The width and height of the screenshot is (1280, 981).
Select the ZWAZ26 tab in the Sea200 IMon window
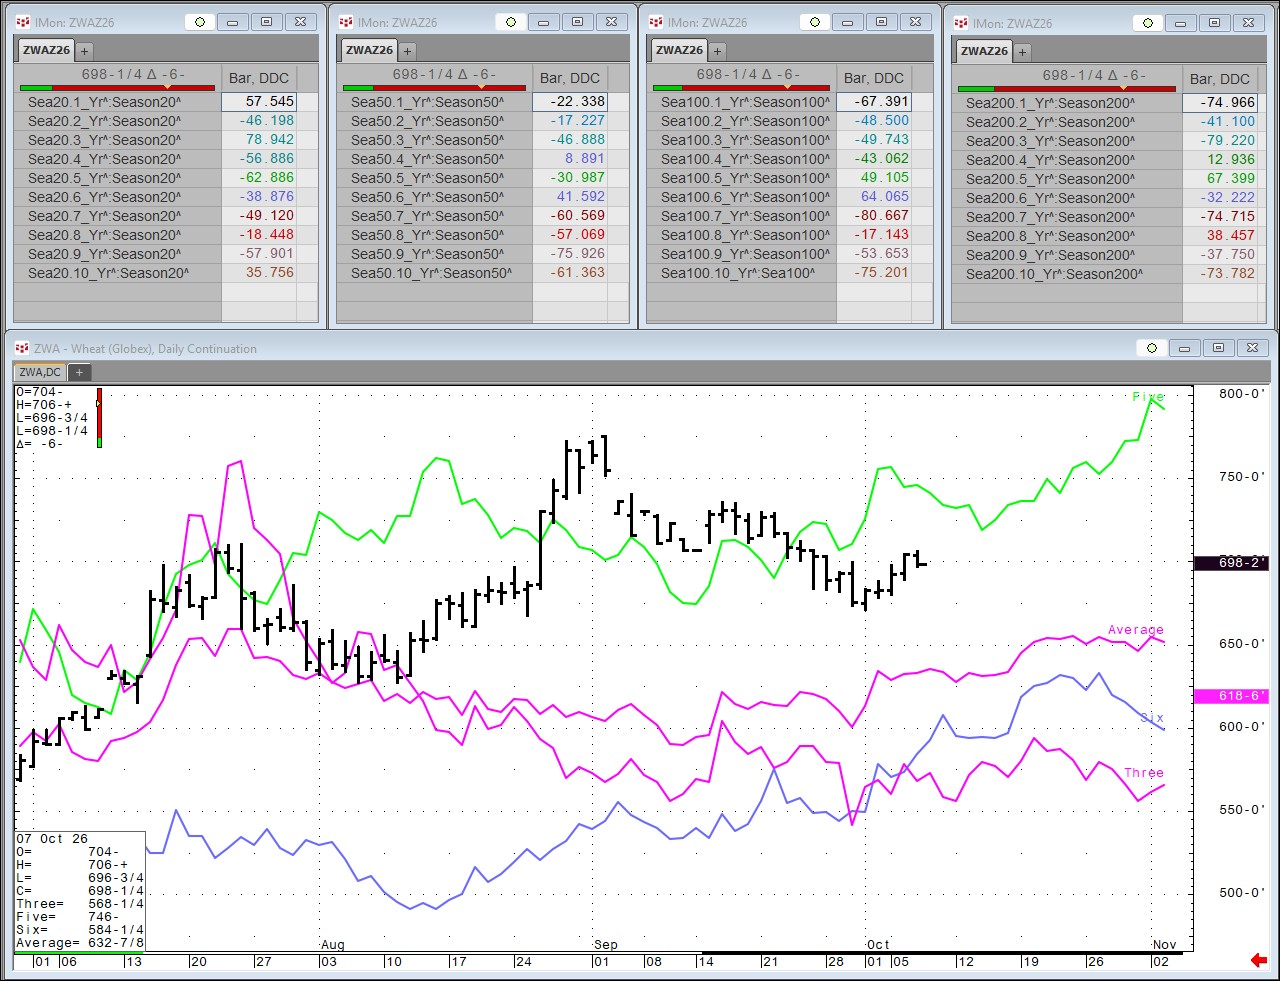tap(984, 51)
